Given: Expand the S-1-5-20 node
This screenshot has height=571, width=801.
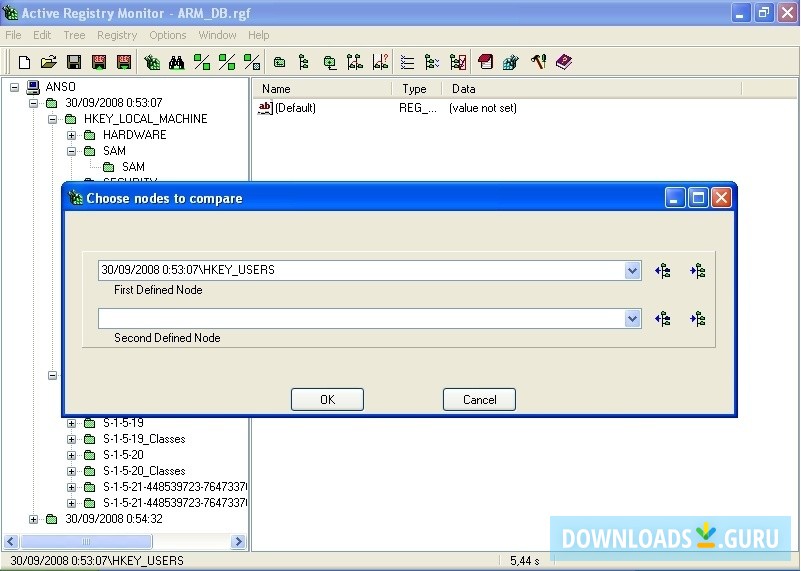Looking at the screenshot, I should [72, 455].
